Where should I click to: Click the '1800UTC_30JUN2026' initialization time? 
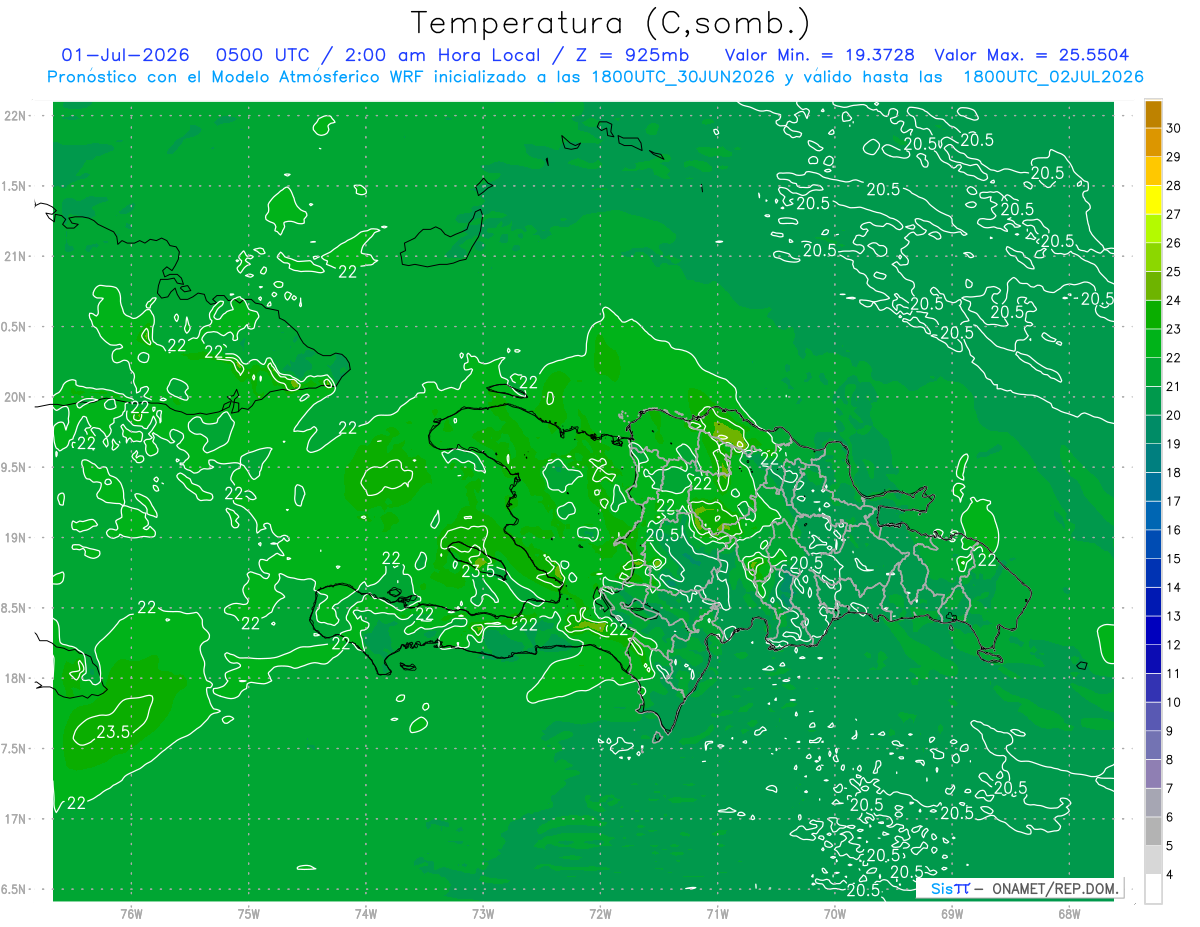683,77
